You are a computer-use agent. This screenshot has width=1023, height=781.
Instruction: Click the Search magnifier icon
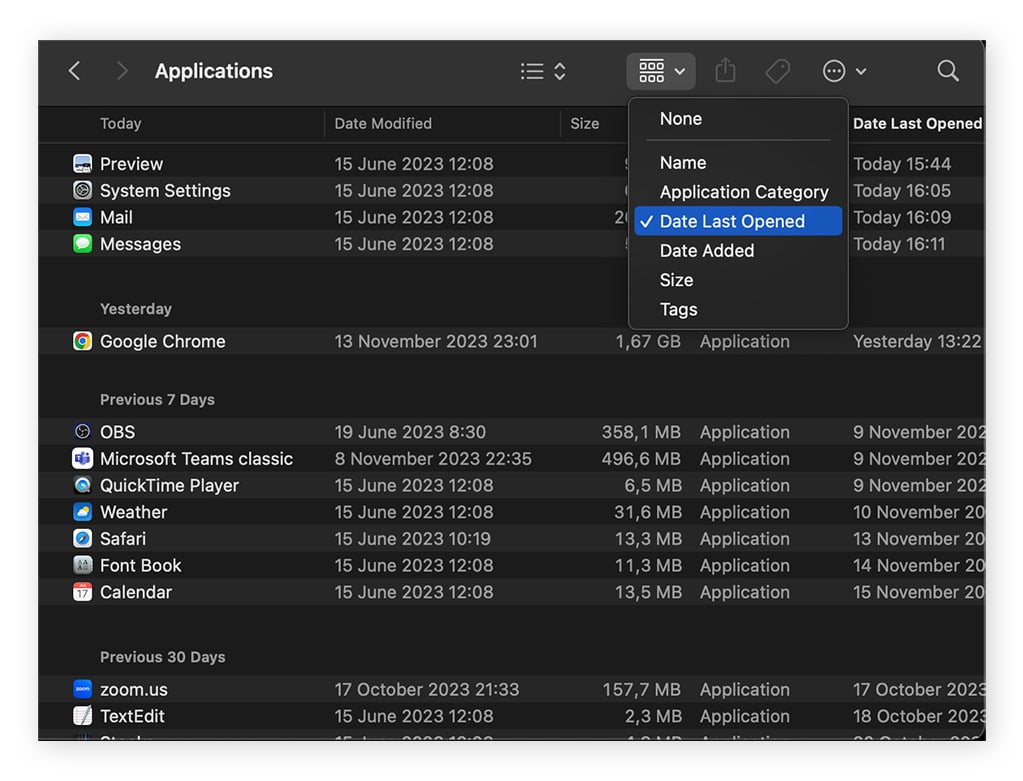947,70
